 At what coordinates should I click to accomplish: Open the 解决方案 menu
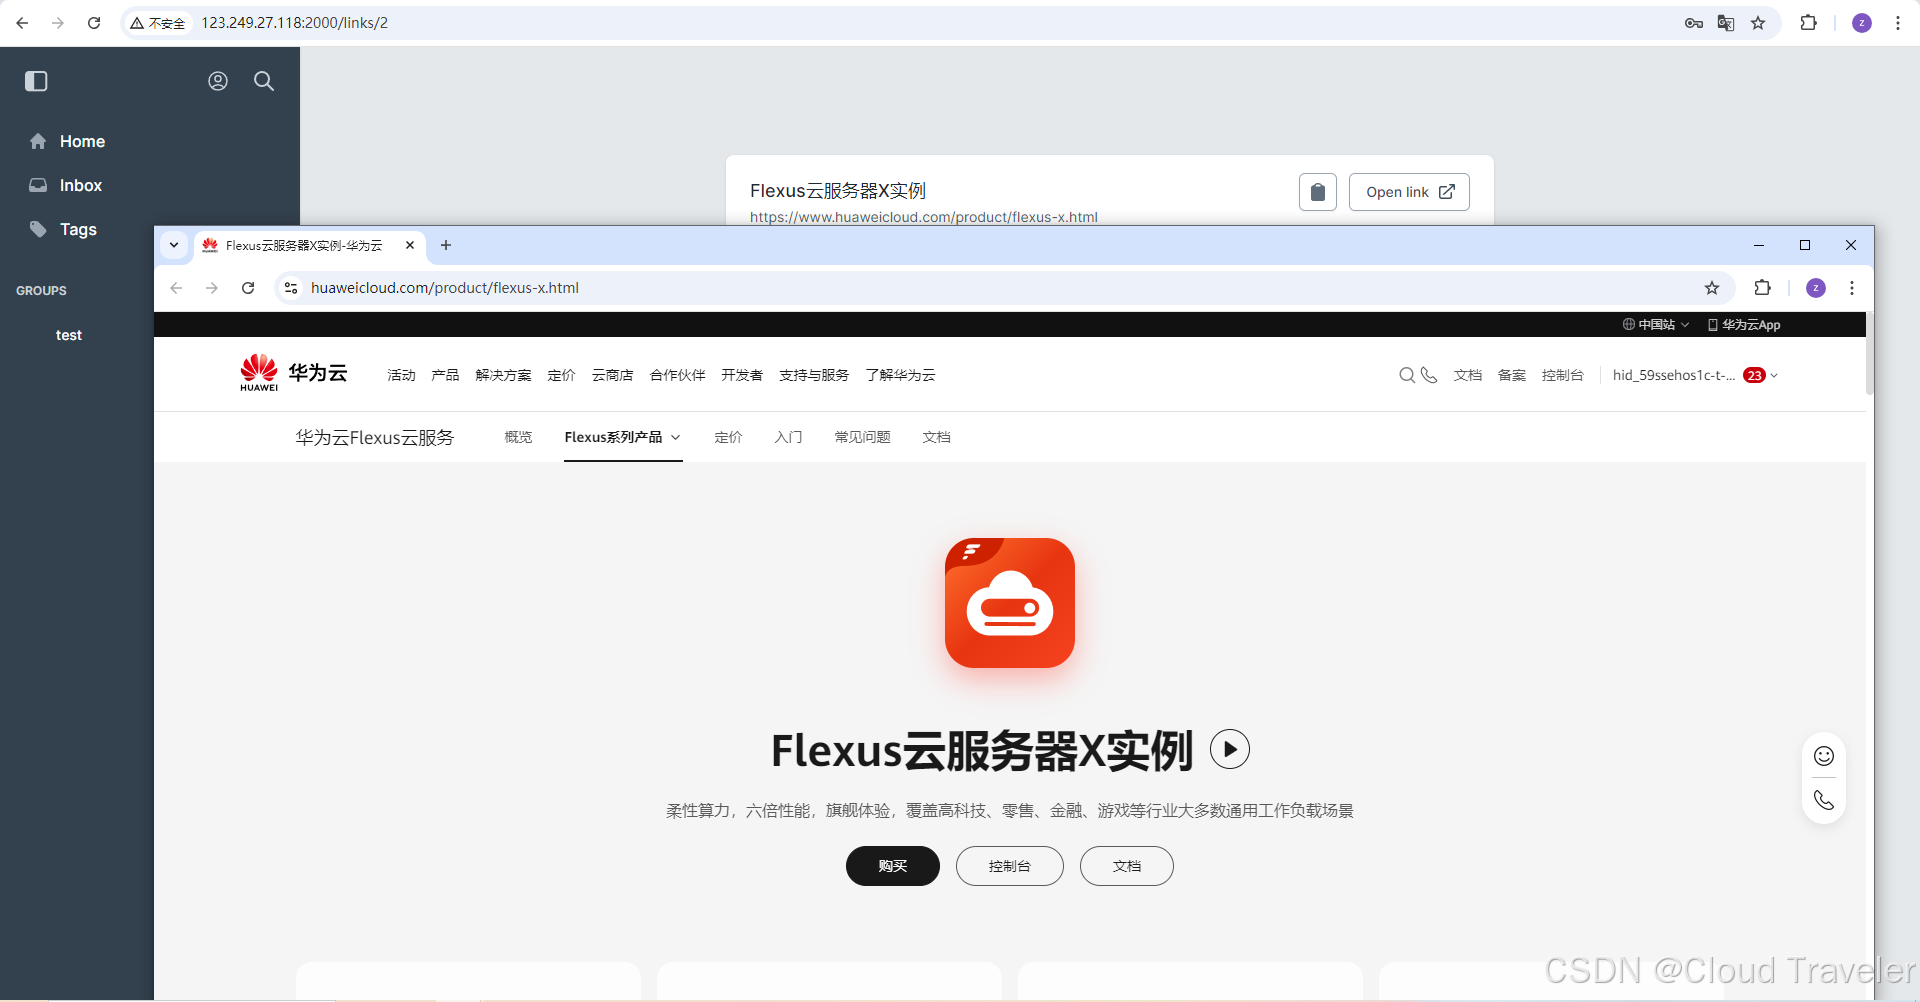503,375
